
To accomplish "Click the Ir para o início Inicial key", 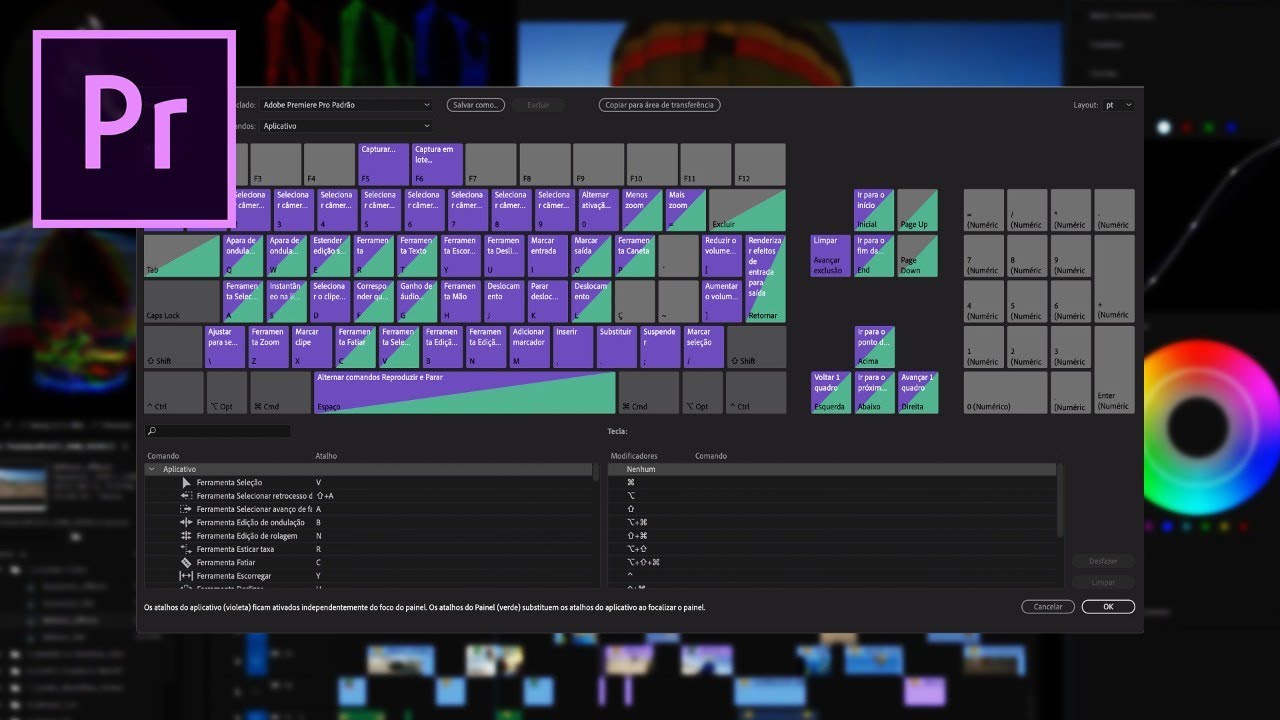I will point(874,210).
